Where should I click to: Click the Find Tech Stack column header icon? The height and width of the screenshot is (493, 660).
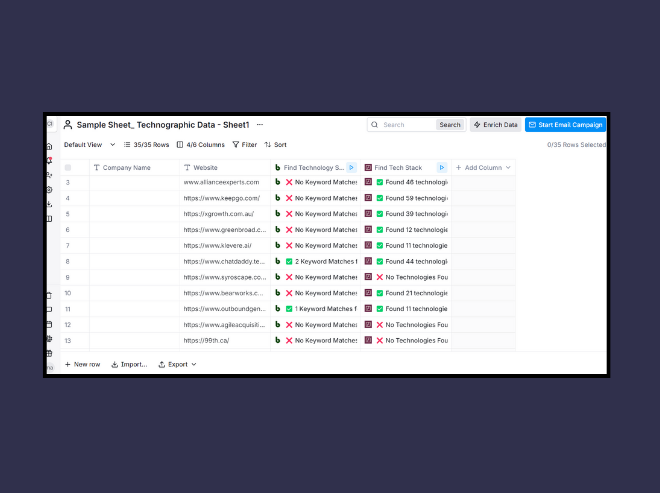pos(368,168)
